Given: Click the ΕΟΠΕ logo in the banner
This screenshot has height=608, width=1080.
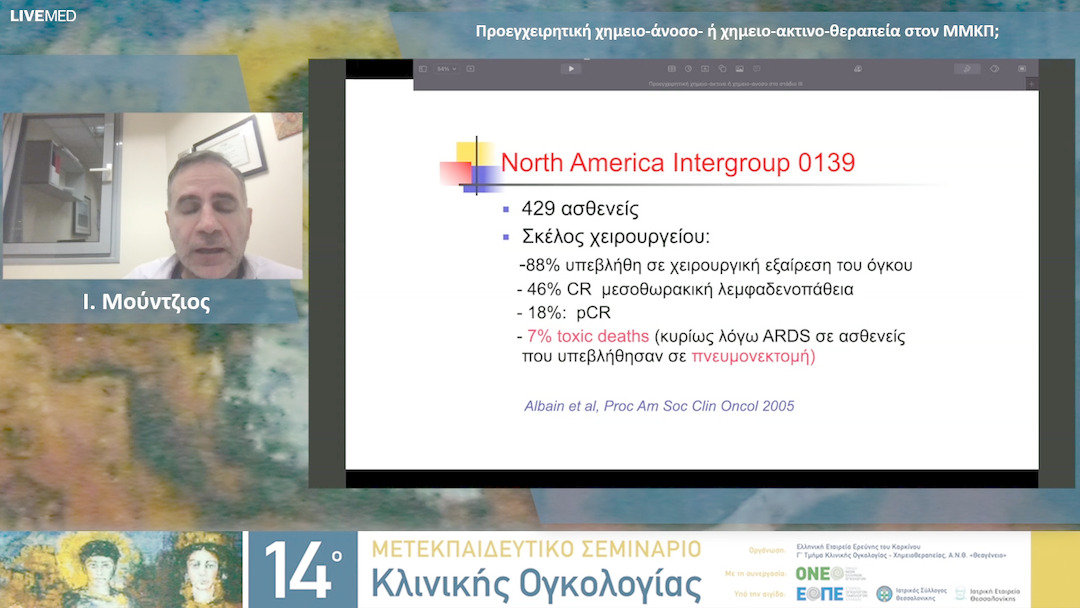Looking at the screenshot, I should (818, 594).
